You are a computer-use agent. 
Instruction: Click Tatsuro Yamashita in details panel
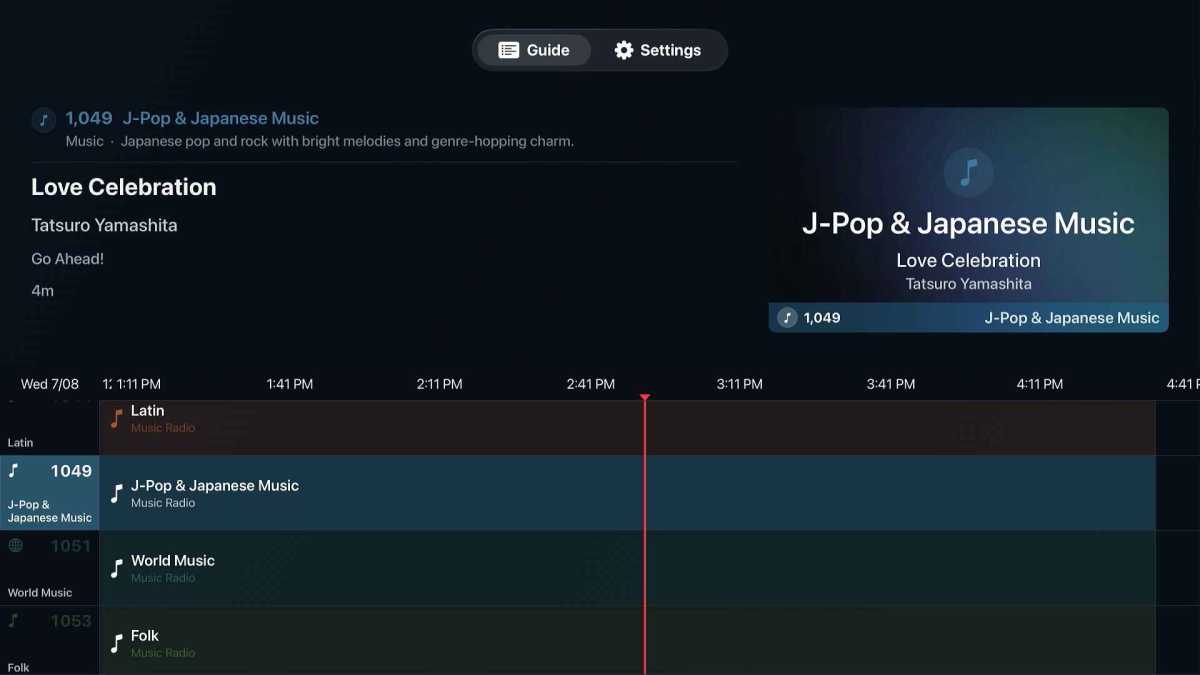pyautogui.click(x=104, y=225)
